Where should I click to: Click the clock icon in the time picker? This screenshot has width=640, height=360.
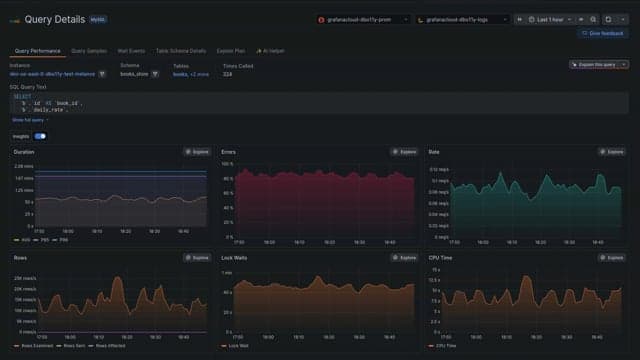pos(531,20)
